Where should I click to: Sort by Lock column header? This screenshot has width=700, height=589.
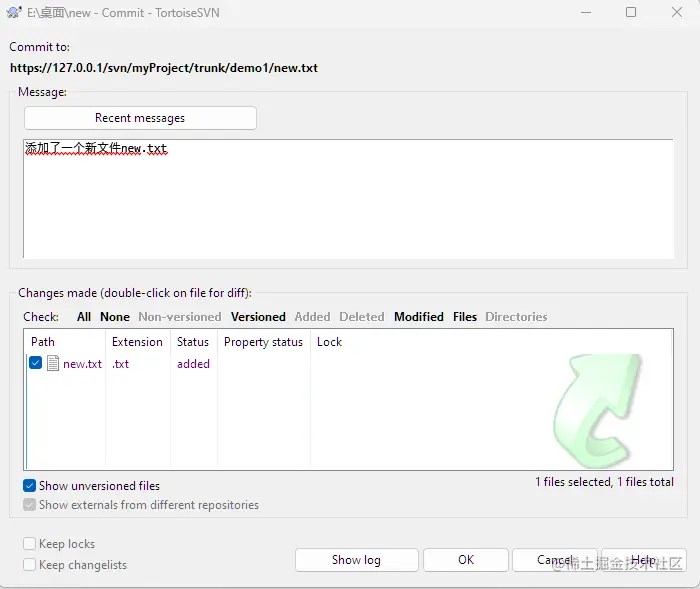(329, 342)
